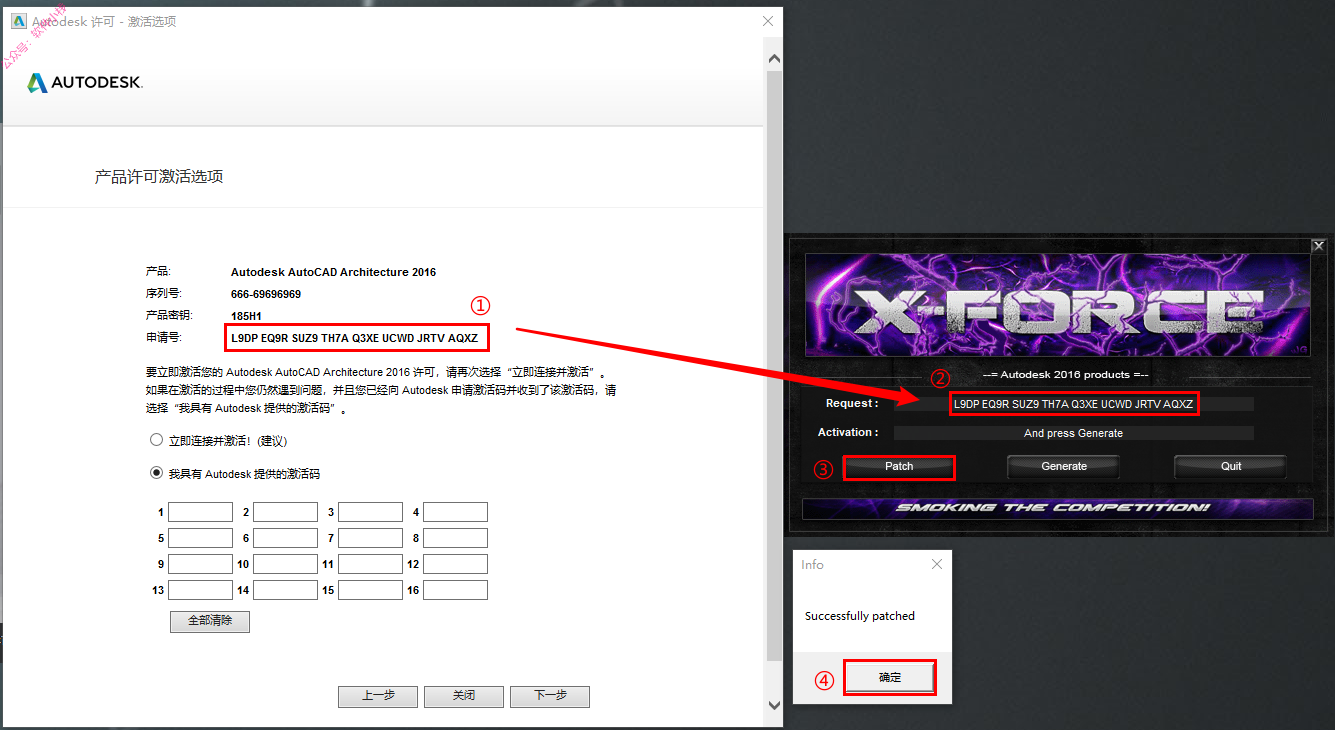Click activation code field number 16

coord(455,590)
